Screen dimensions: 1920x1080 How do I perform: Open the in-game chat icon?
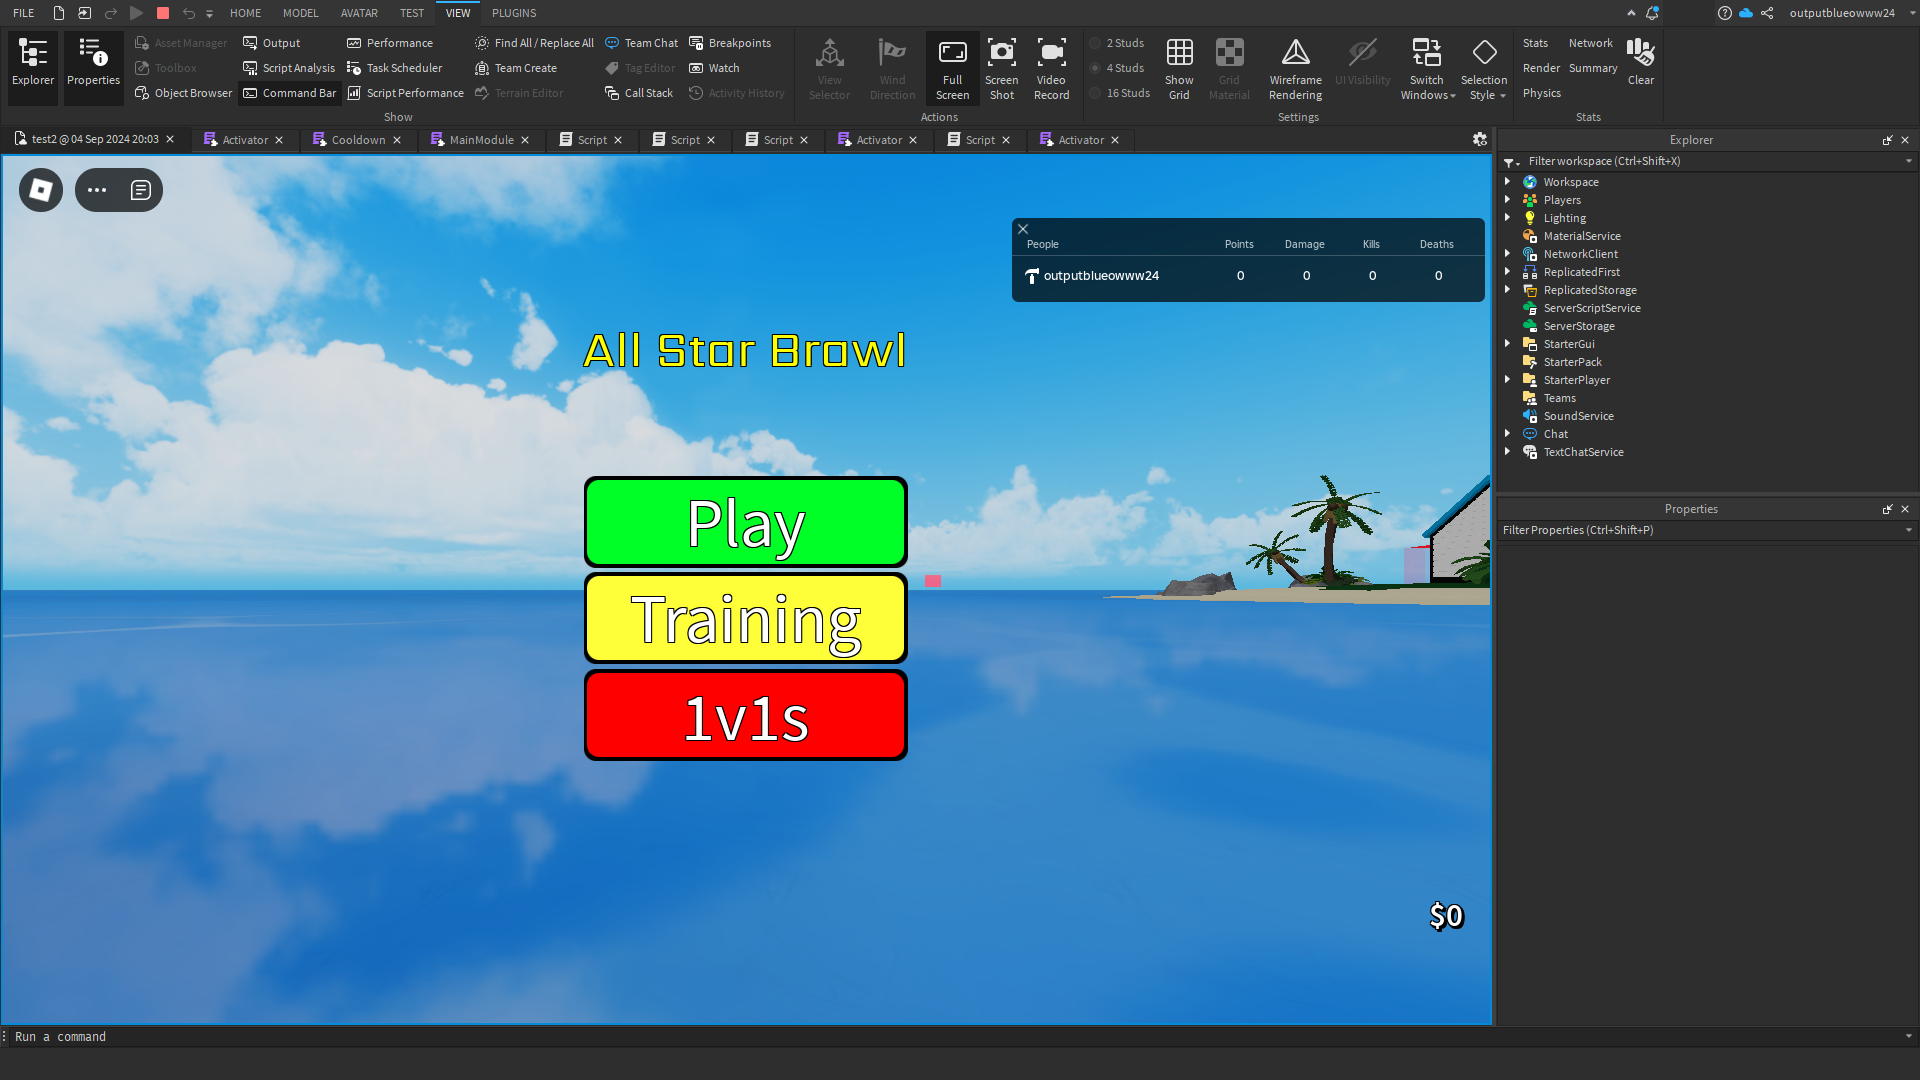click(x=141, y=190)
